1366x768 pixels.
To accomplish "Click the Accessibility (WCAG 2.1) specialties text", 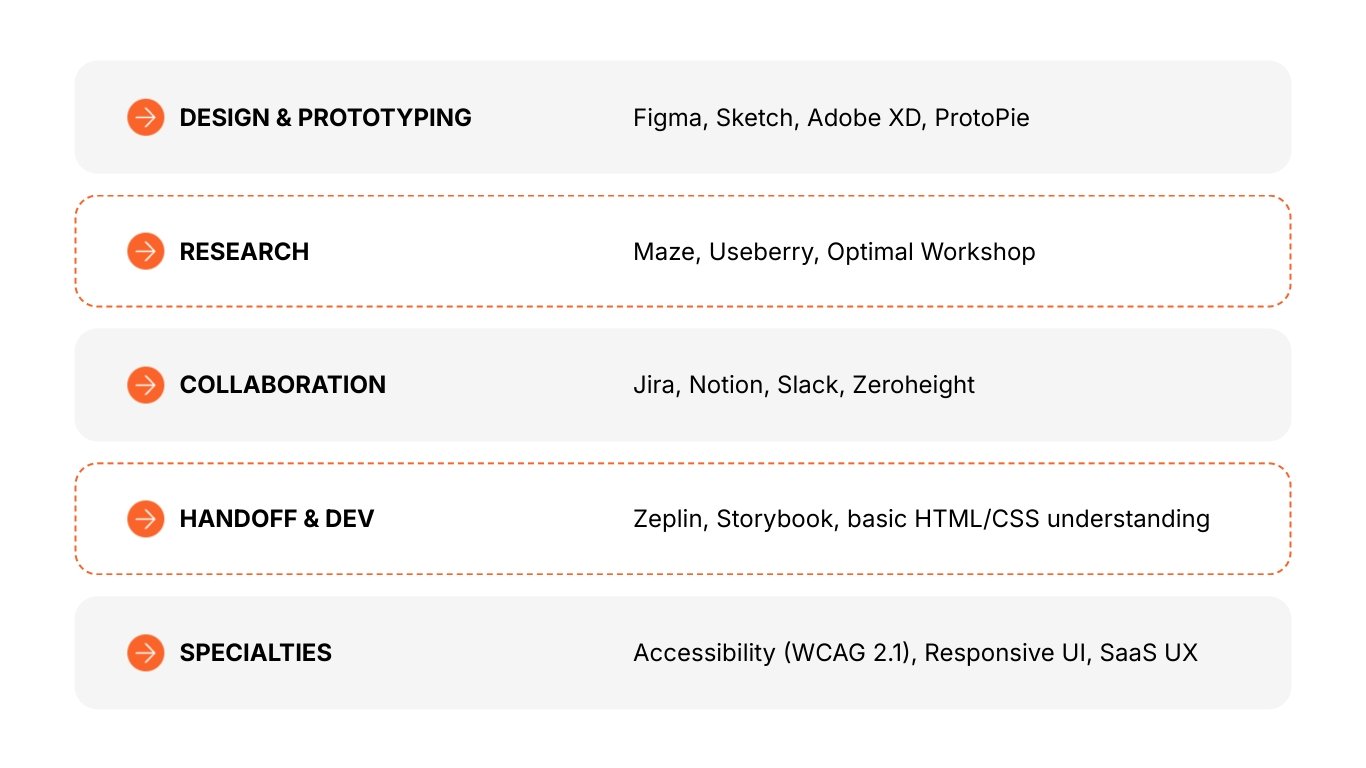I will tap(915, 653).
